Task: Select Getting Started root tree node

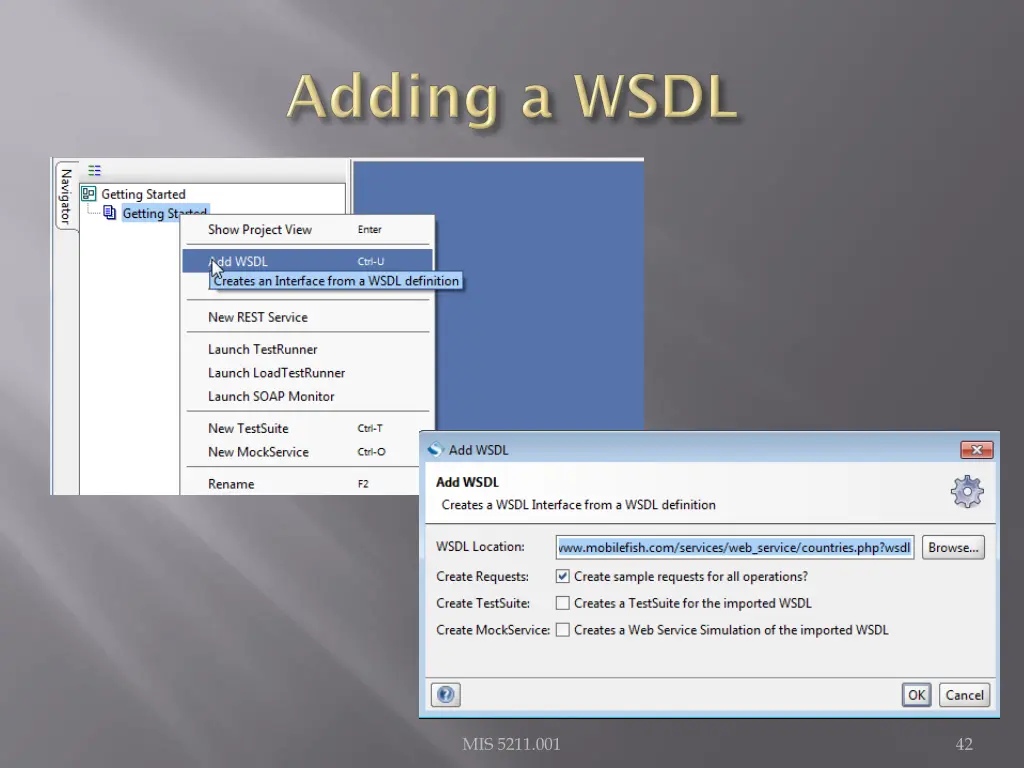Action: click(143, 194)
